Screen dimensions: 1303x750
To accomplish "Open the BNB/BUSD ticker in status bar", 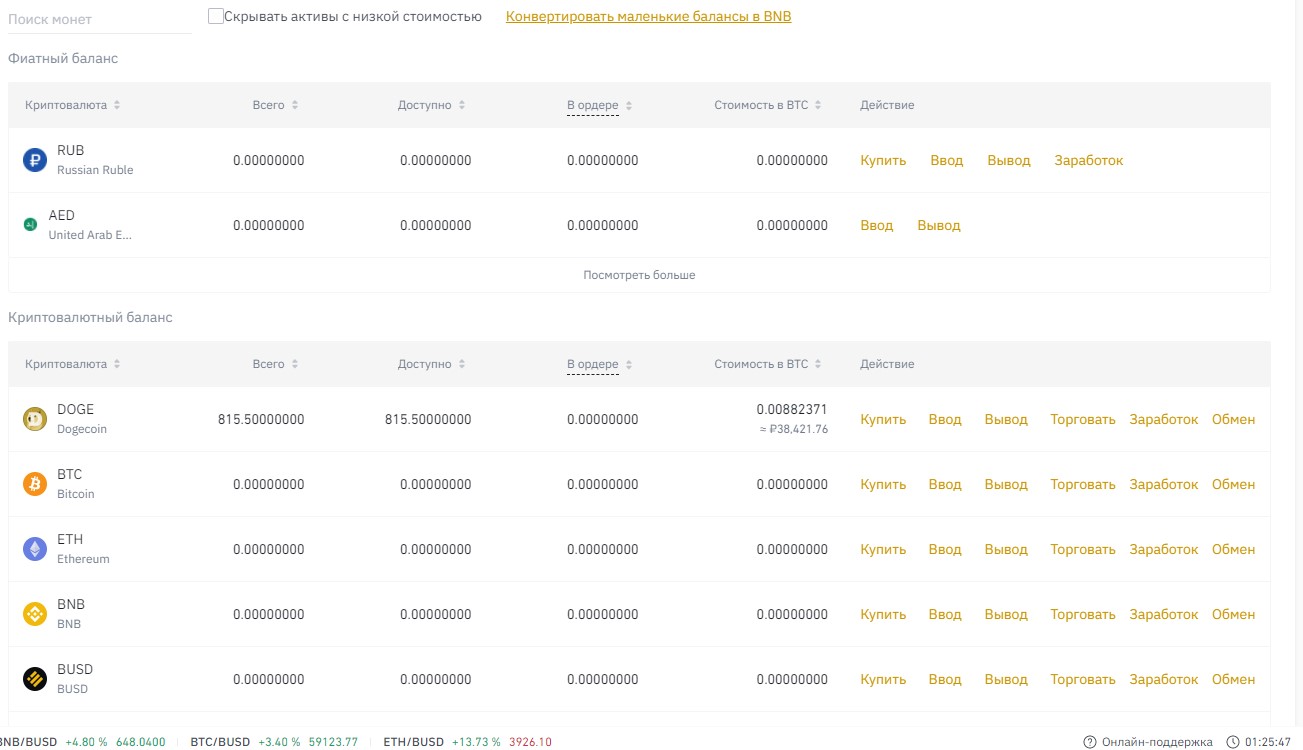I will click(x=82, y=742).
